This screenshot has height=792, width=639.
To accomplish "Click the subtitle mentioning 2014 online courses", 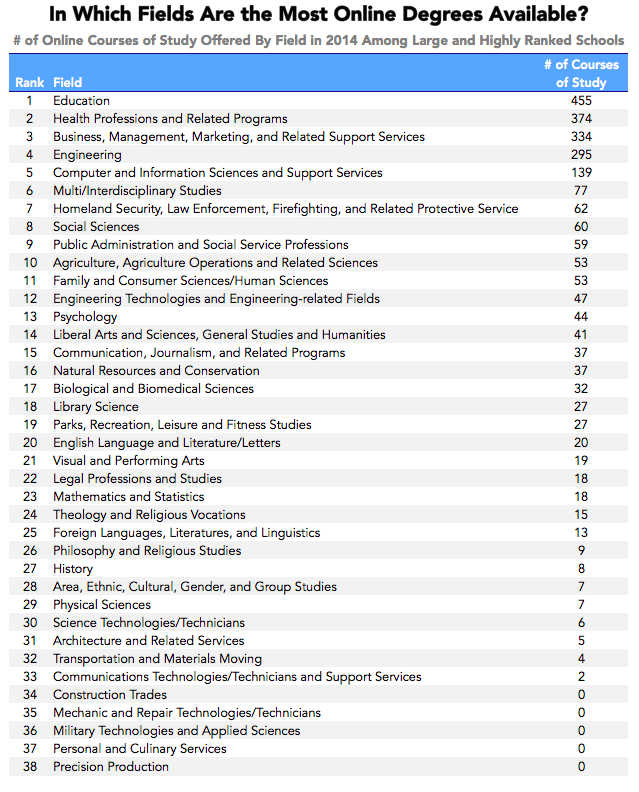I will pos(319,40).
